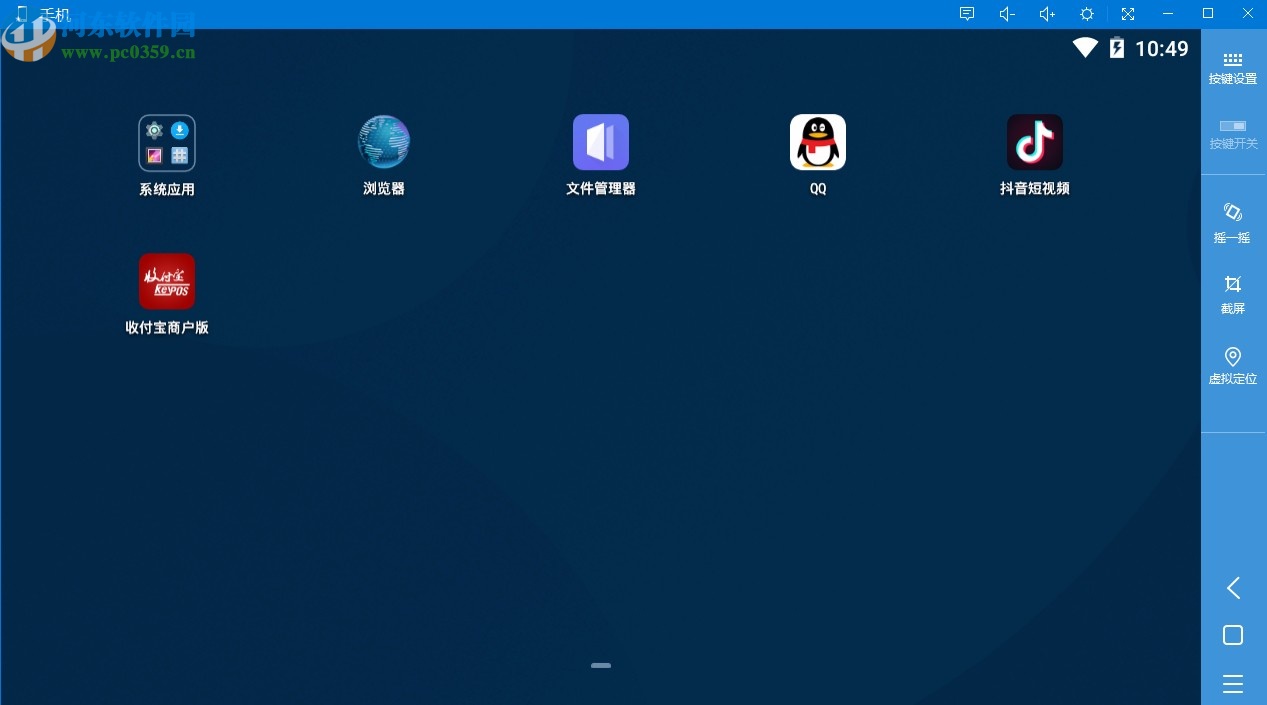The height and width of the screenshot is (705, 1267).
Task: Open the message feedback icon in title bar
Action: tap(967, 14)
